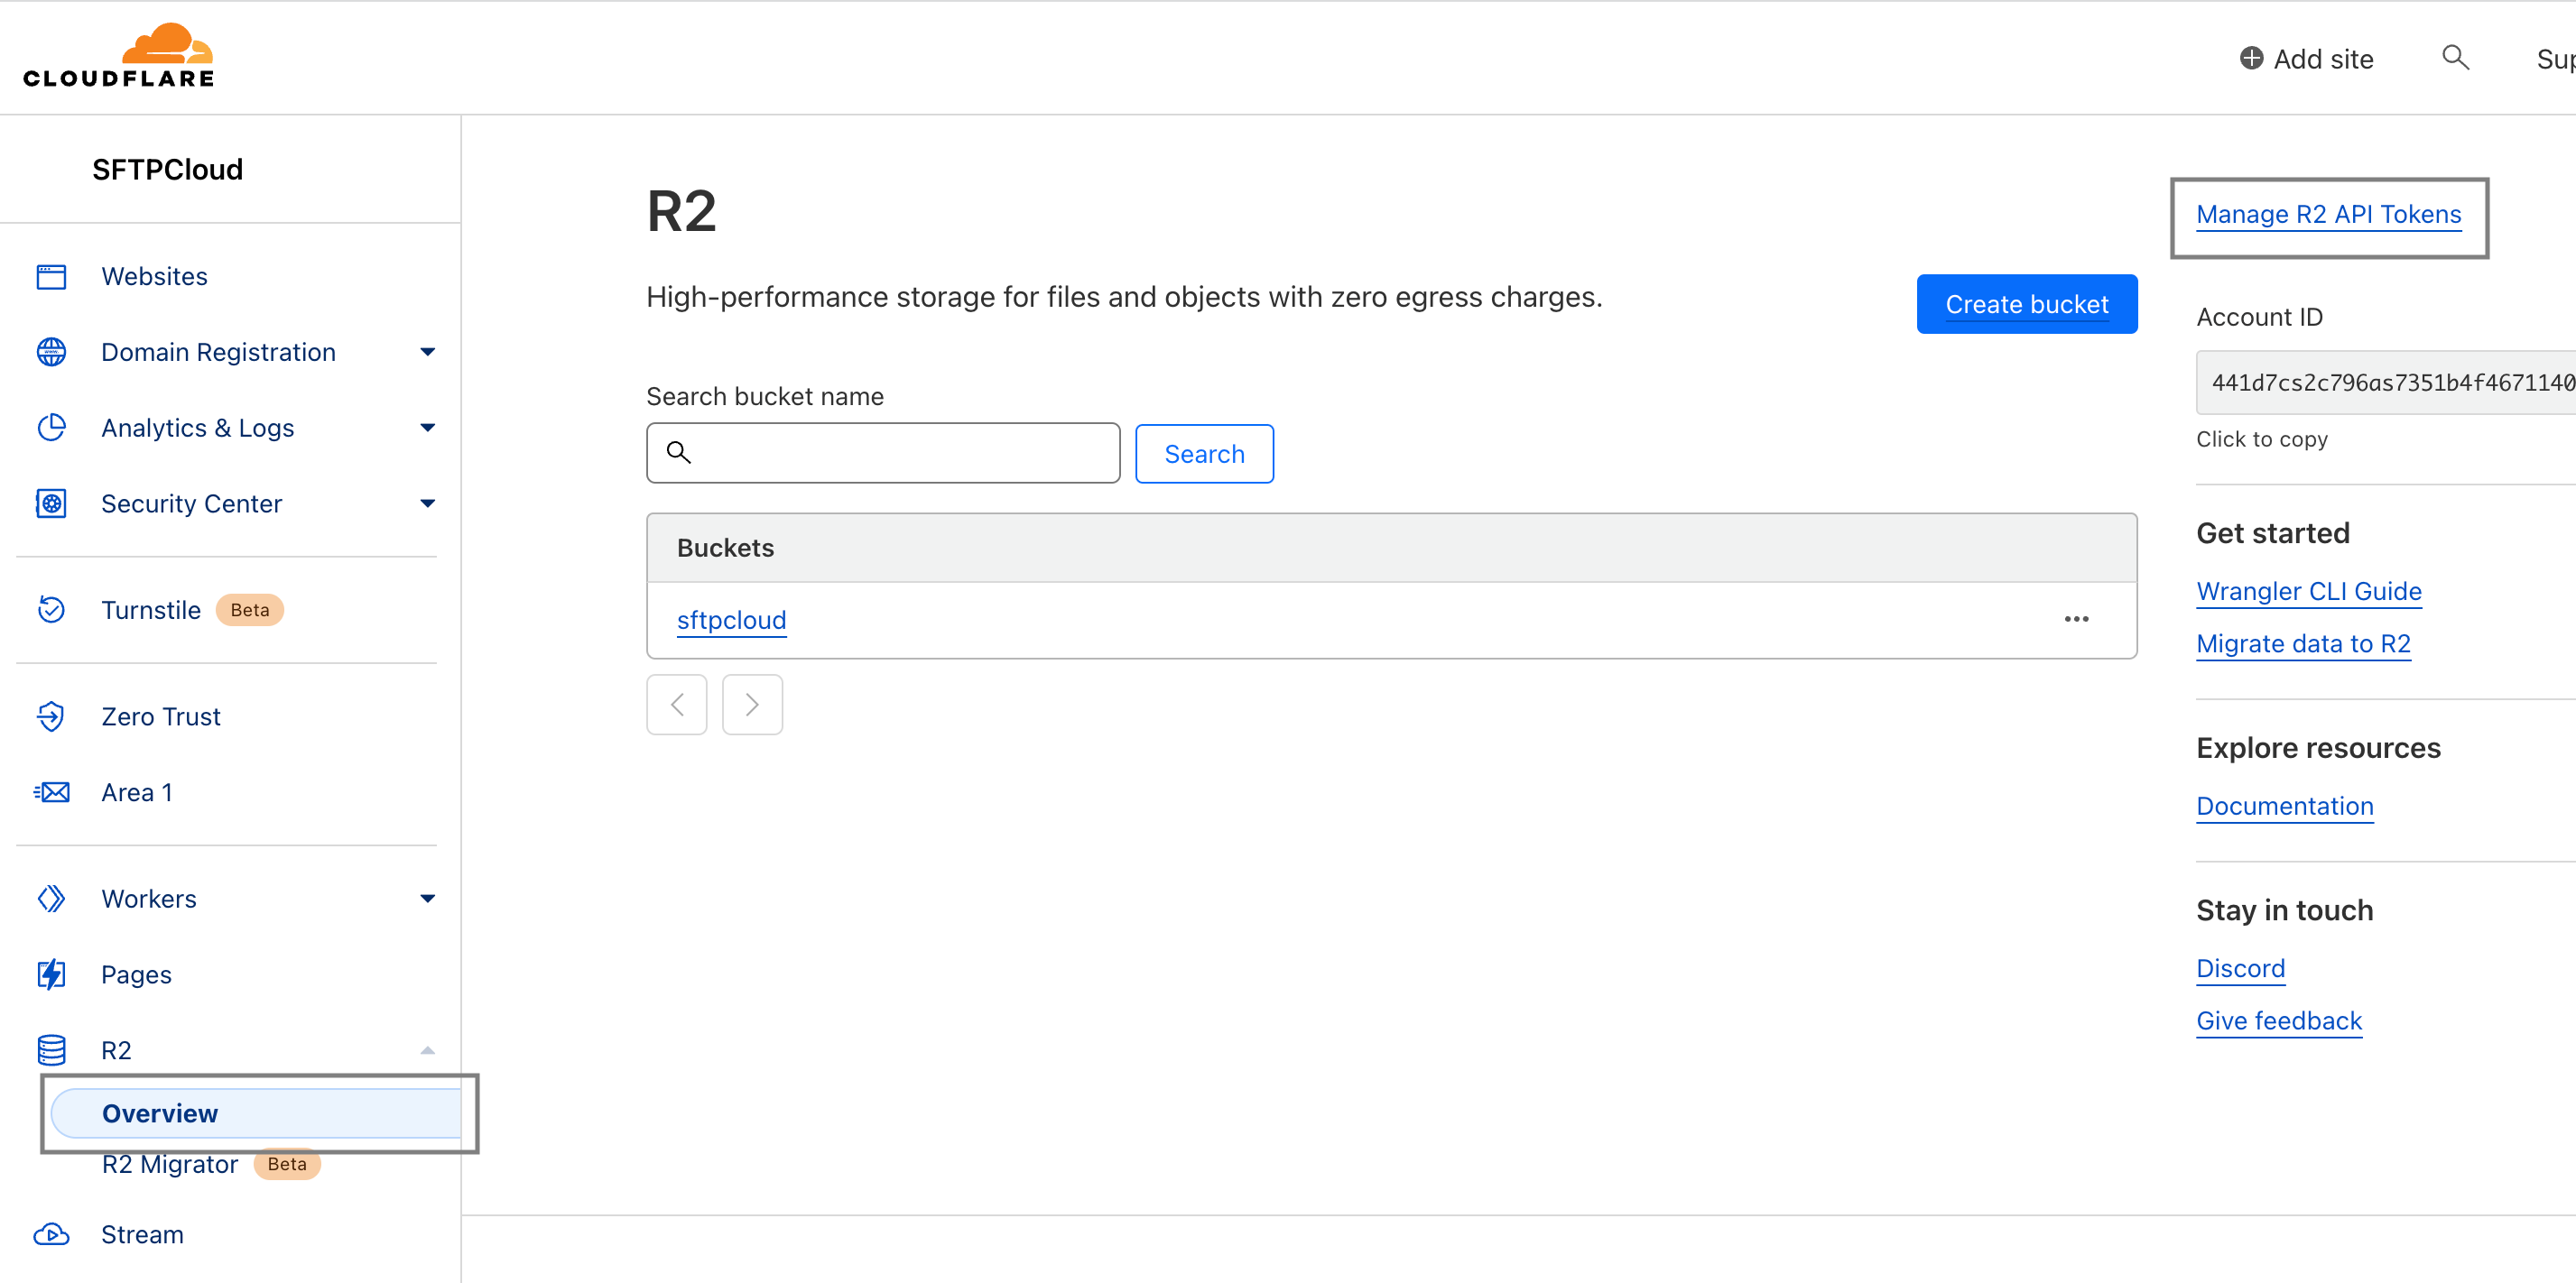Go to previous page of buckets
2576x1283 pixels.
click(677, 705)
